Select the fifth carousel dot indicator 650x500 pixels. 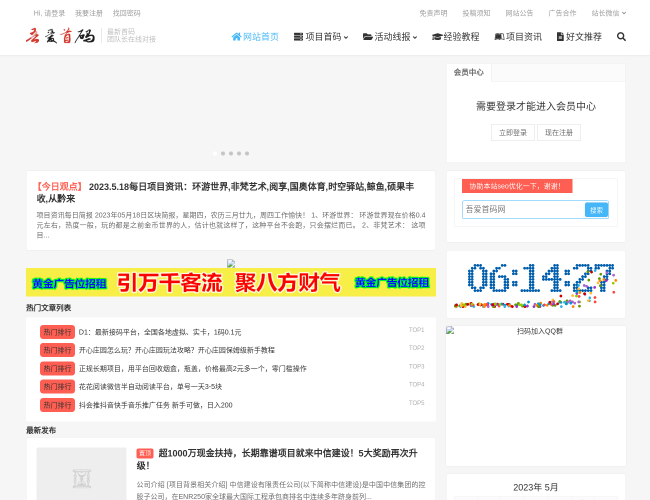point(247,153)
